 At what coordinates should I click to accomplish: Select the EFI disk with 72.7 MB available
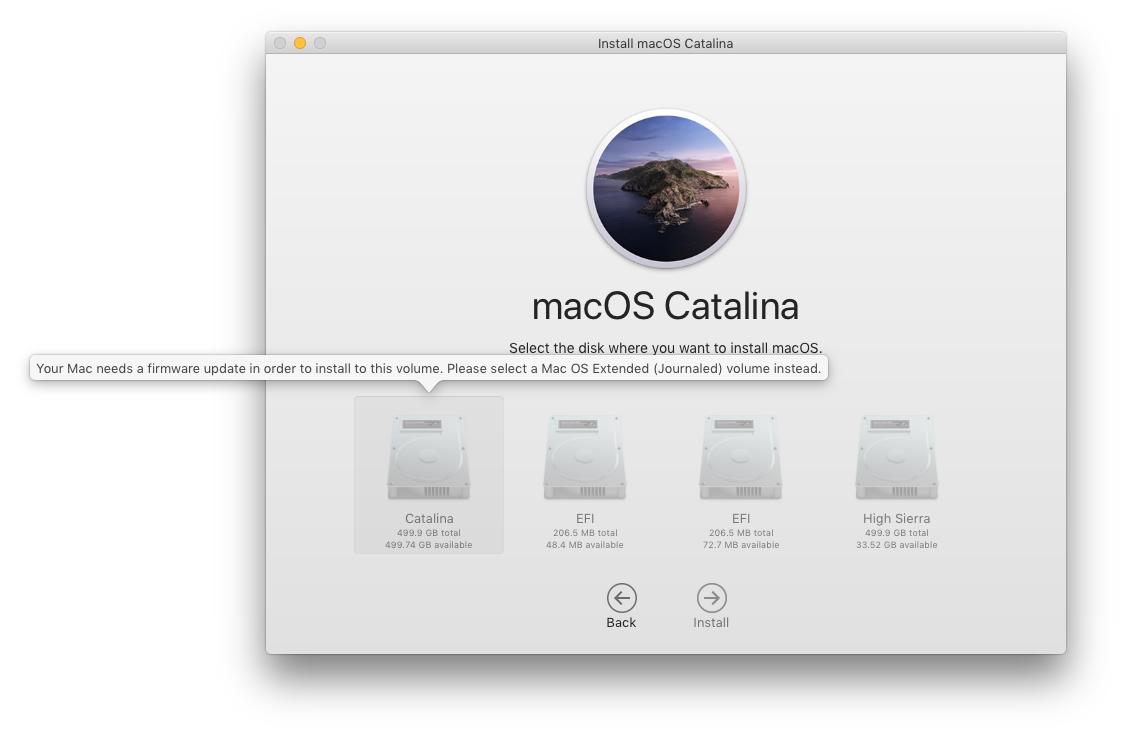tap(741, 456)
